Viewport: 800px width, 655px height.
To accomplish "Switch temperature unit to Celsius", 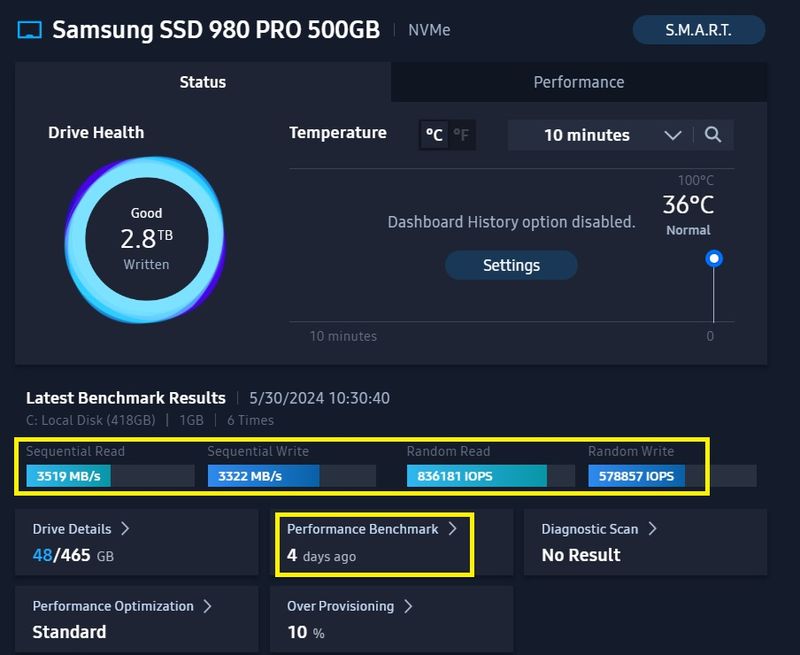I will [x=434, y=135].
